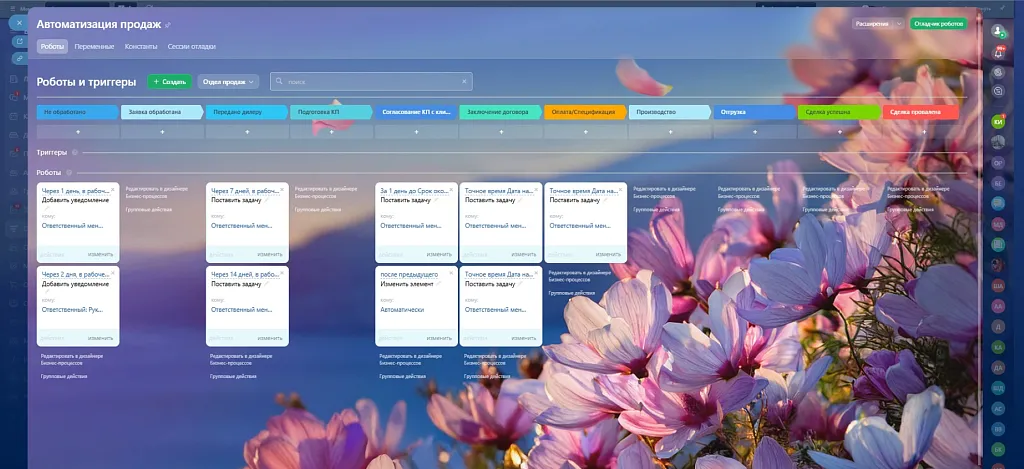Click into the поиск search field
The width and height of the screenshot is (1024, 469).
370,81
